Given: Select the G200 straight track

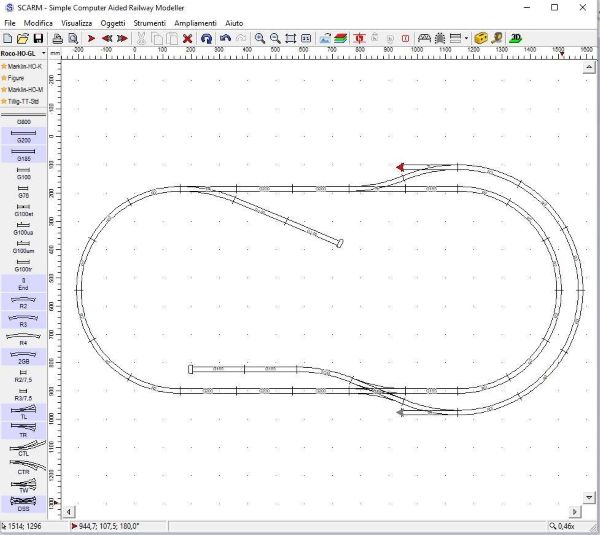Looking at the screenshot, I should click(x=23, y=136).
